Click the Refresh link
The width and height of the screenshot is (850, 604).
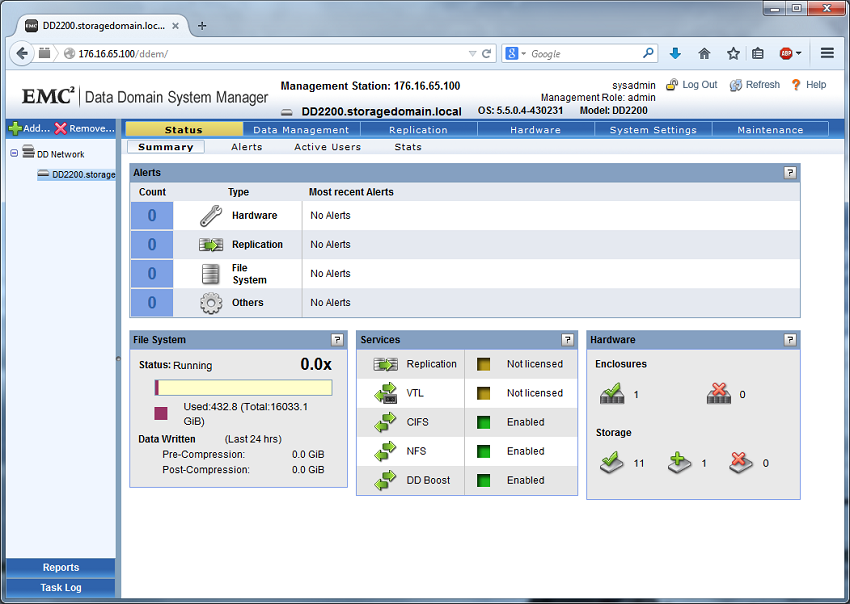click(x=755, y=85)
